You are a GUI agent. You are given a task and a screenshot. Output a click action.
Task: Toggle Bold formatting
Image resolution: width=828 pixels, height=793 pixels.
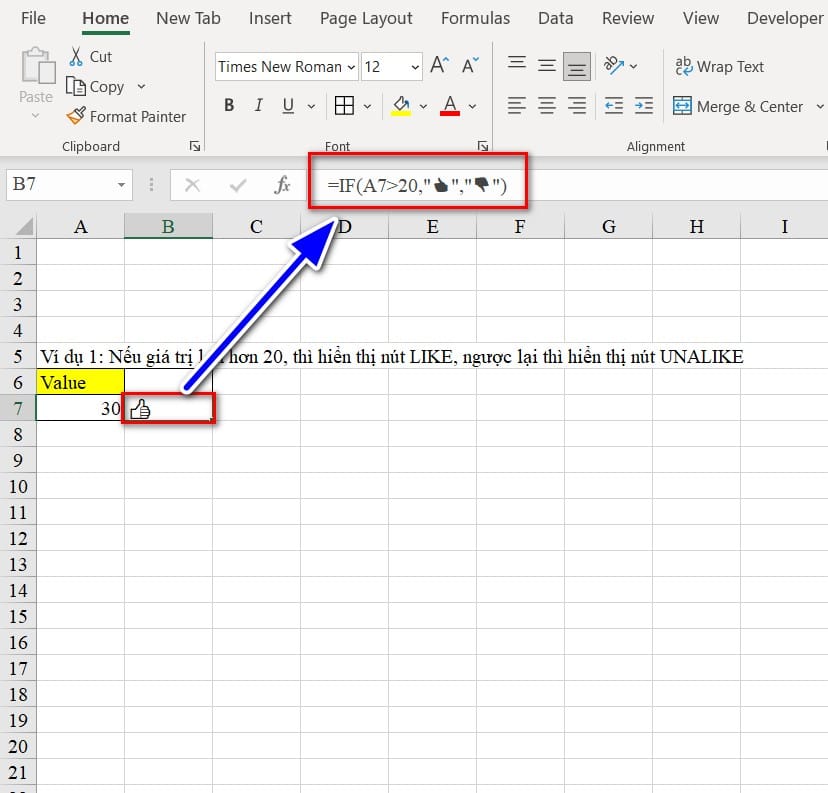tap(229, 106)
